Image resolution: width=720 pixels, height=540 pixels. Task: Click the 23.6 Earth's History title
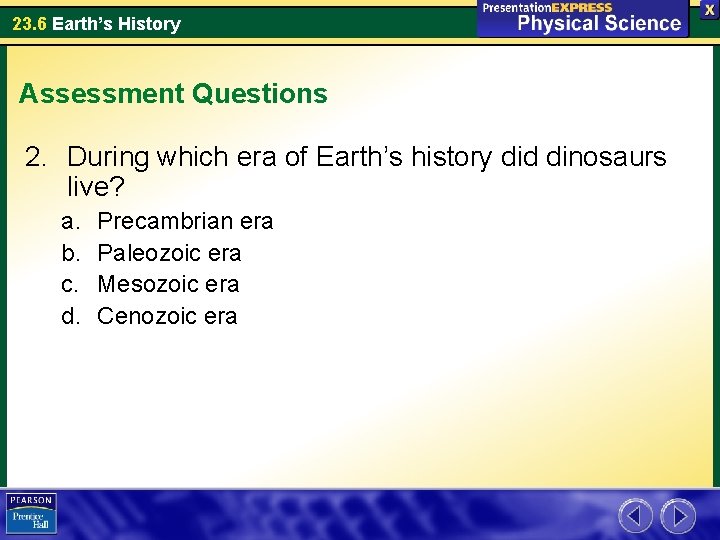[96, 23]
